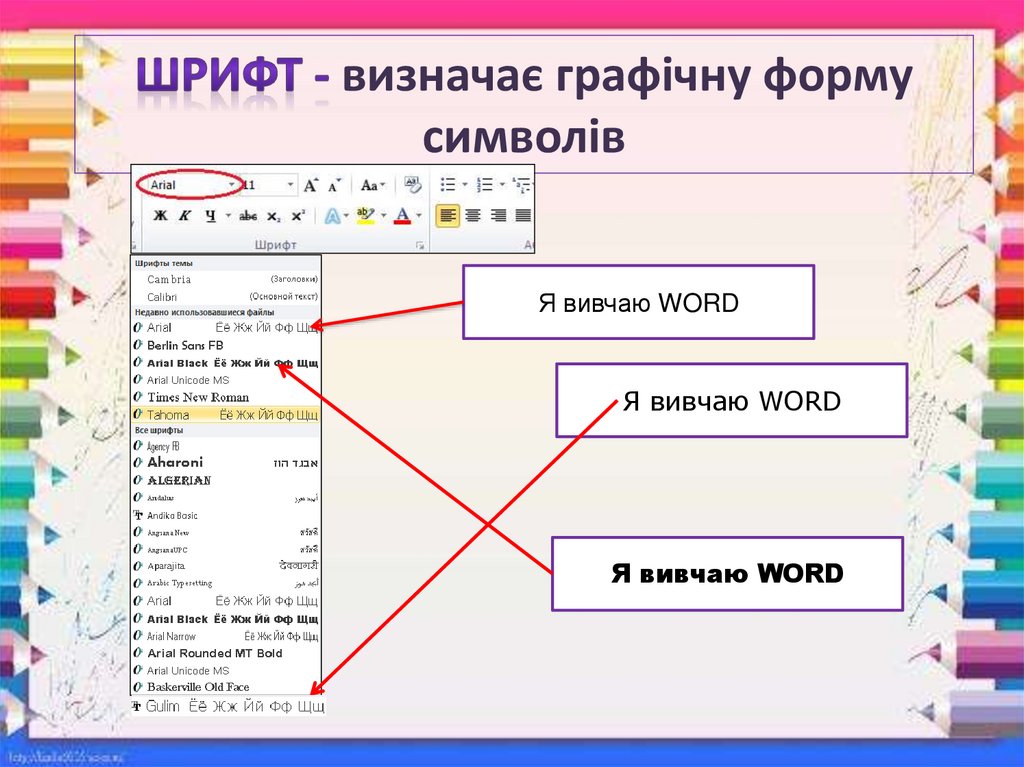This screenshot has width=1024, height=767.
Task: Click the bold Arial Black sample text box
Action: tap(728, 574)
